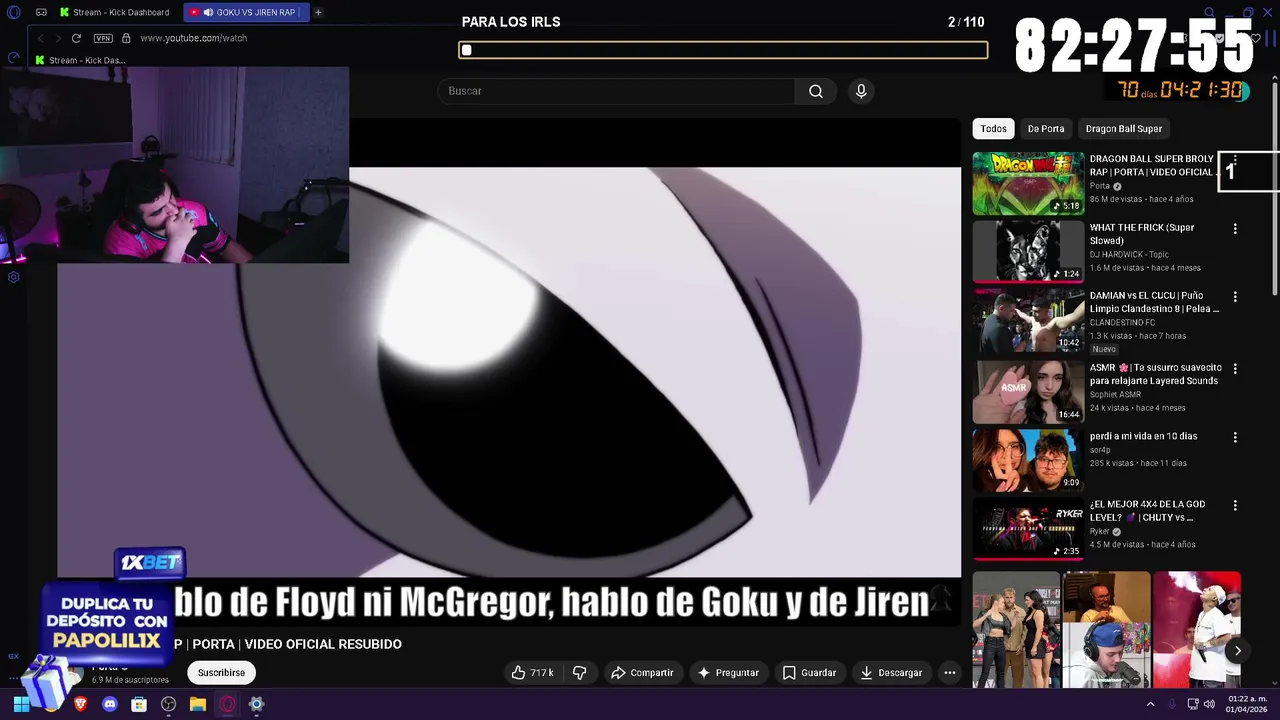This screenshot has width=1280, height=720.
Task: Launch Brave browser from taskbar
Action: click(80, 704)
